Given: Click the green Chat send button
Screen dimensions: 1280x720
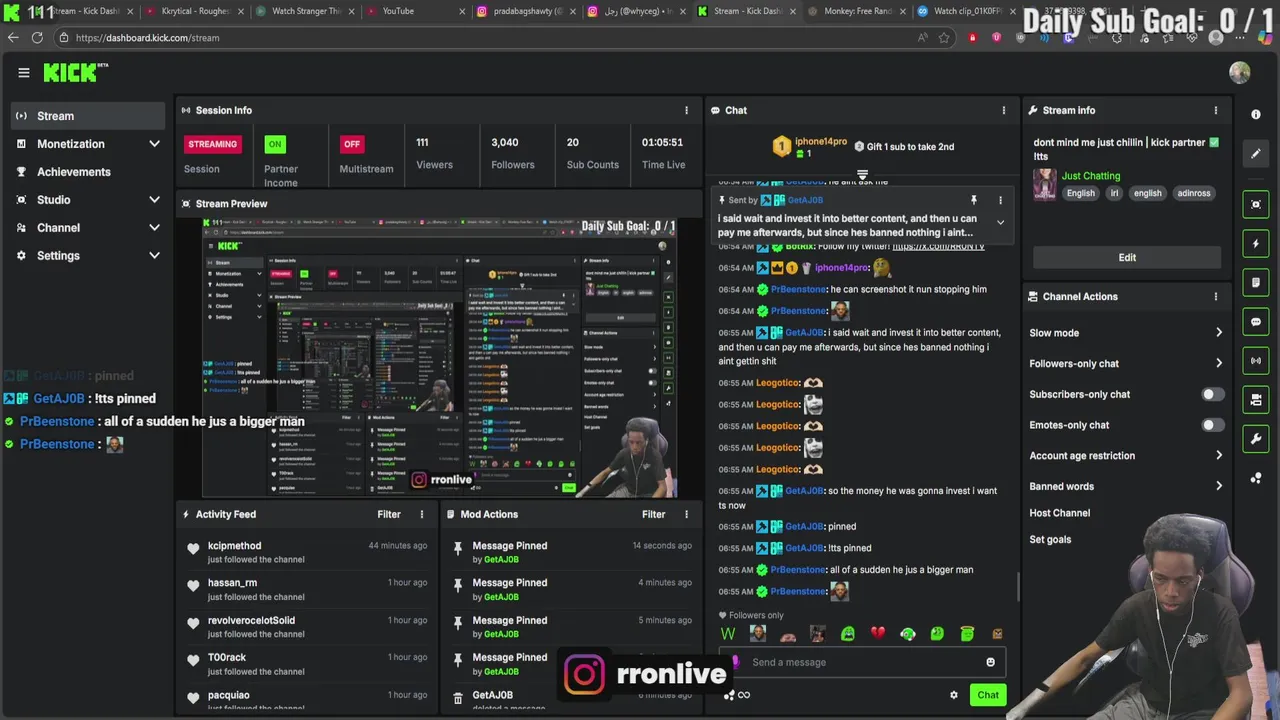Looking at the screenshot, I should tap(988, 695).
